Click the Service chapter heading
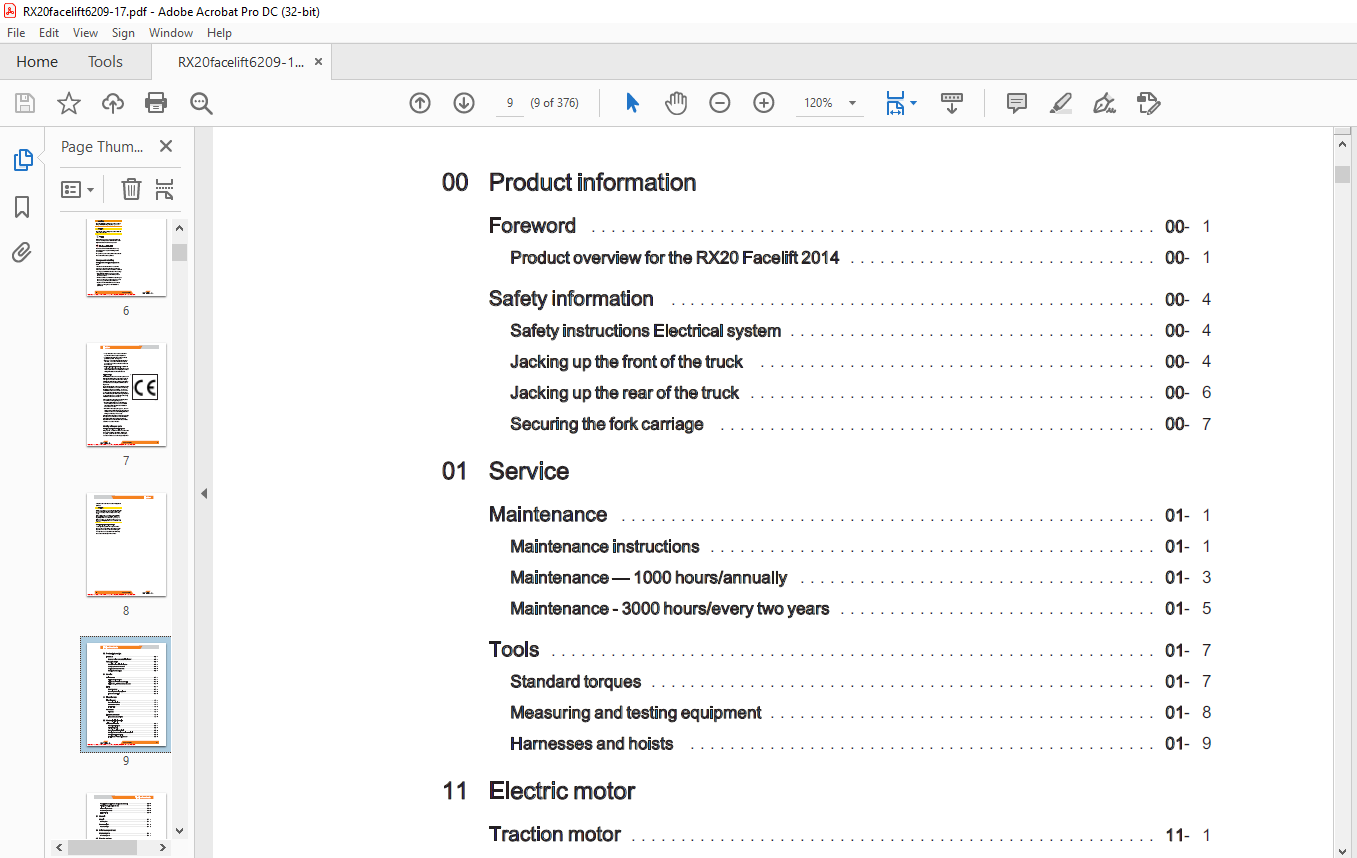The image size is (1357, 858). pos(529,471)
